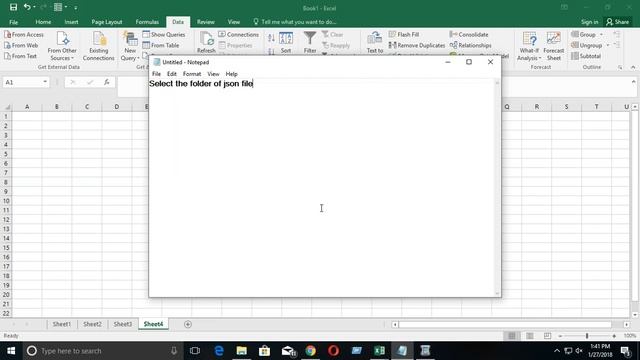
Task: Switch to Page Layout view button
Action: (529, 336)
